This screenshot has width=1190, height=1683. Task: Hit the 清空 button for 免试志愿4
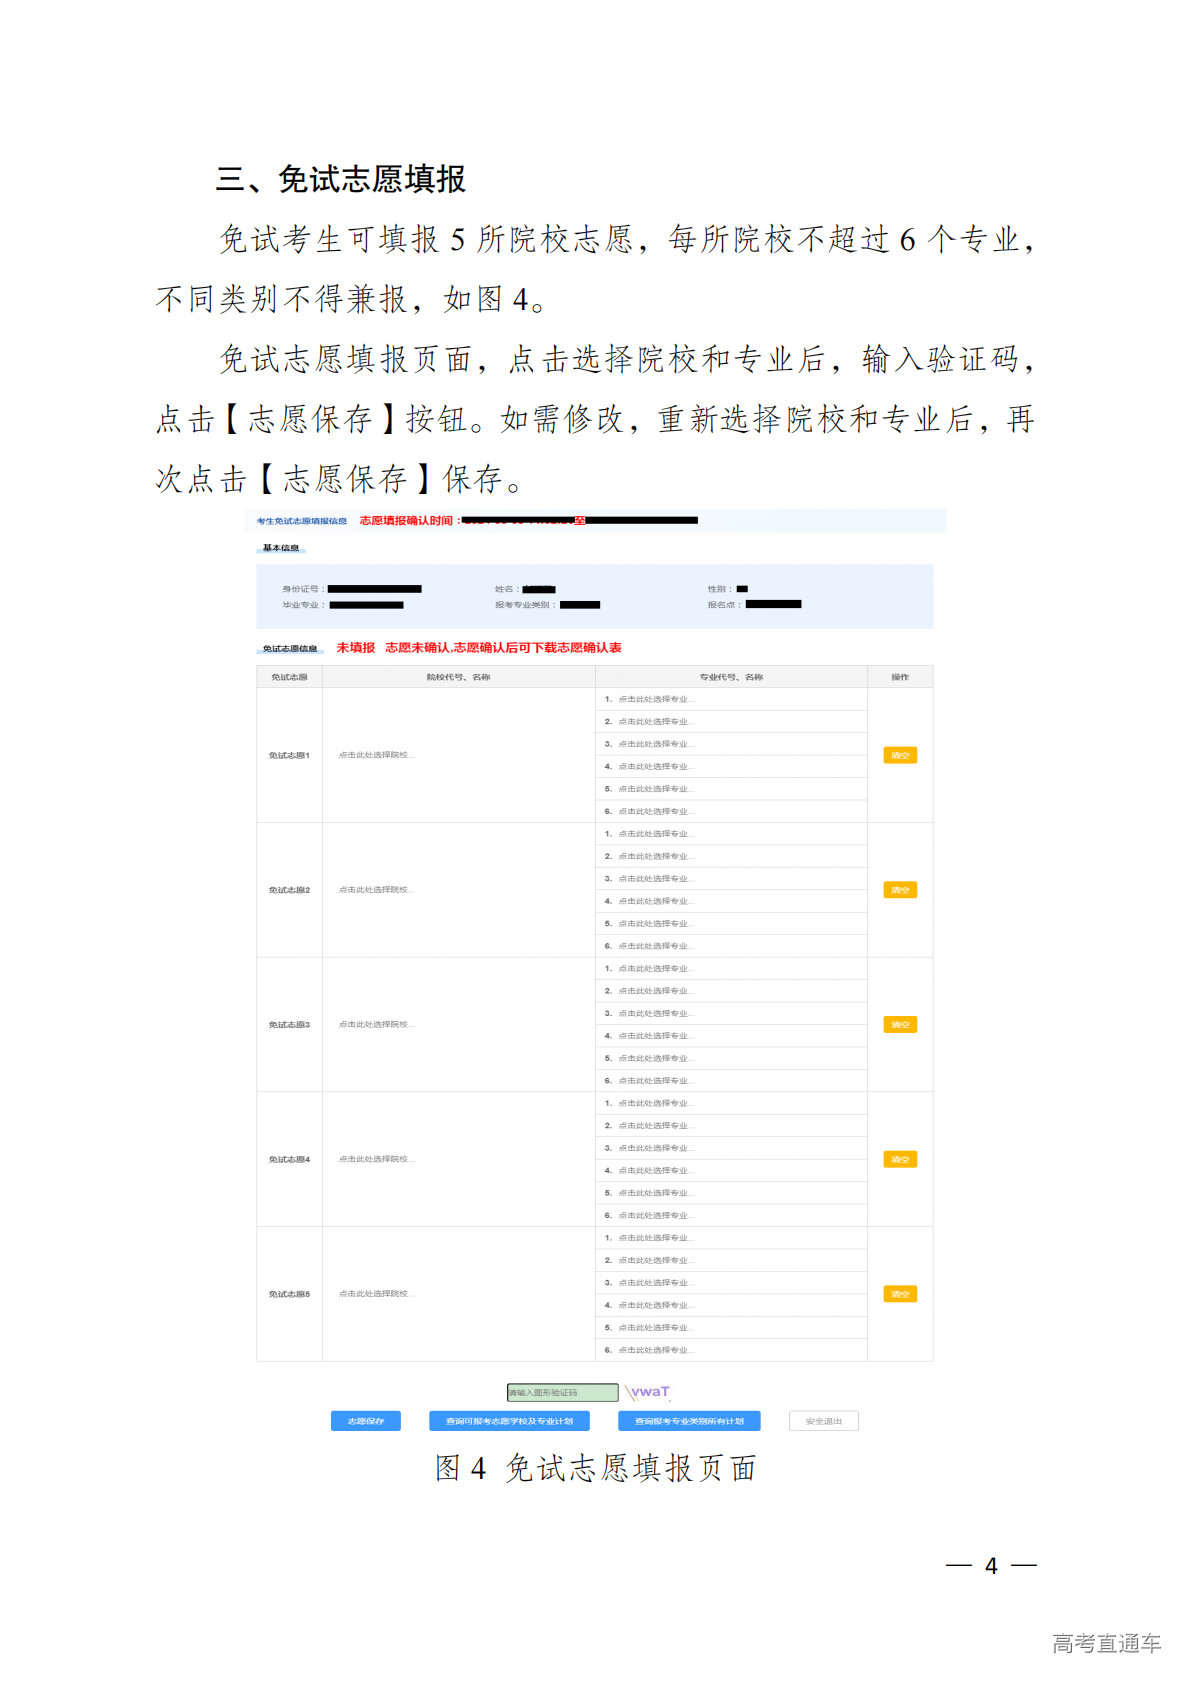tap(900, 1160)
